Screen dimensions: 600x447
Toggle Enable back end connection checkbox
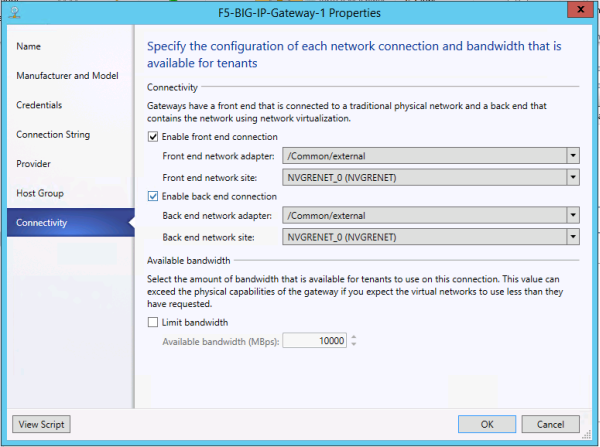click(152, 196)
